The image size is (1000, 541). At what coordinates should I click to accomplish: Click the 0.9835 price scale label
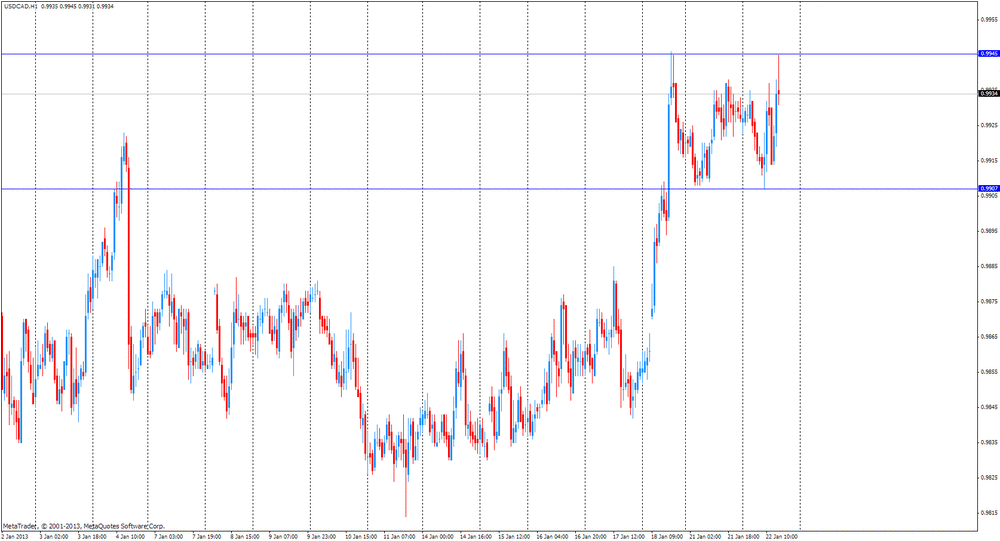coord(989,442)
